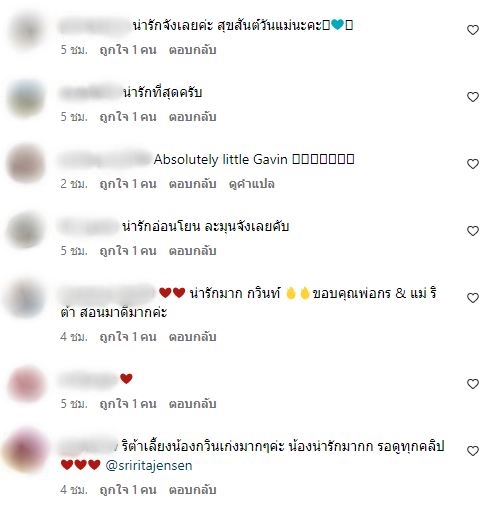The width and height of the screenshot is (488, 515).
Task: Click 'ดูคำแปล' under the Gavin comment
Action: pos(252,184)
